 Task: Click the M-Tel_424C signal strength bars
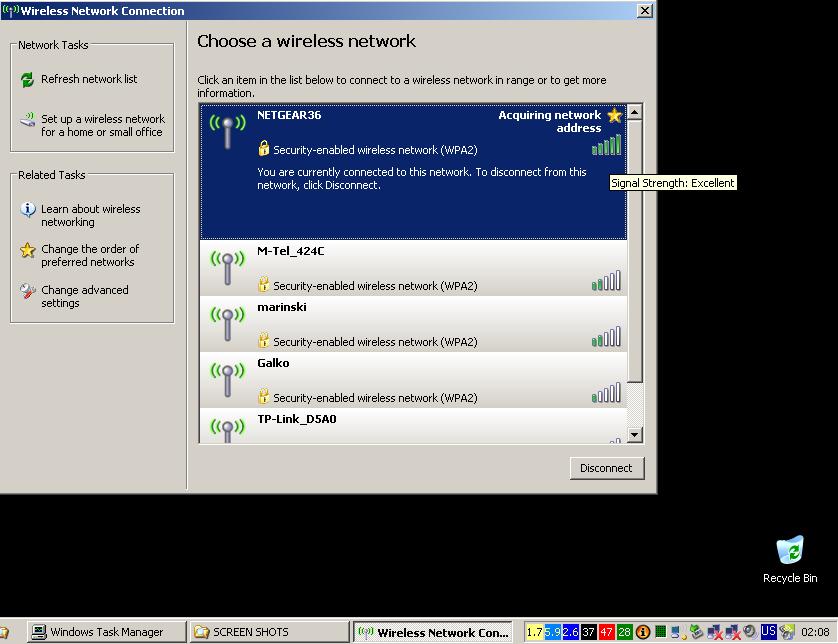tap(606, 281)
